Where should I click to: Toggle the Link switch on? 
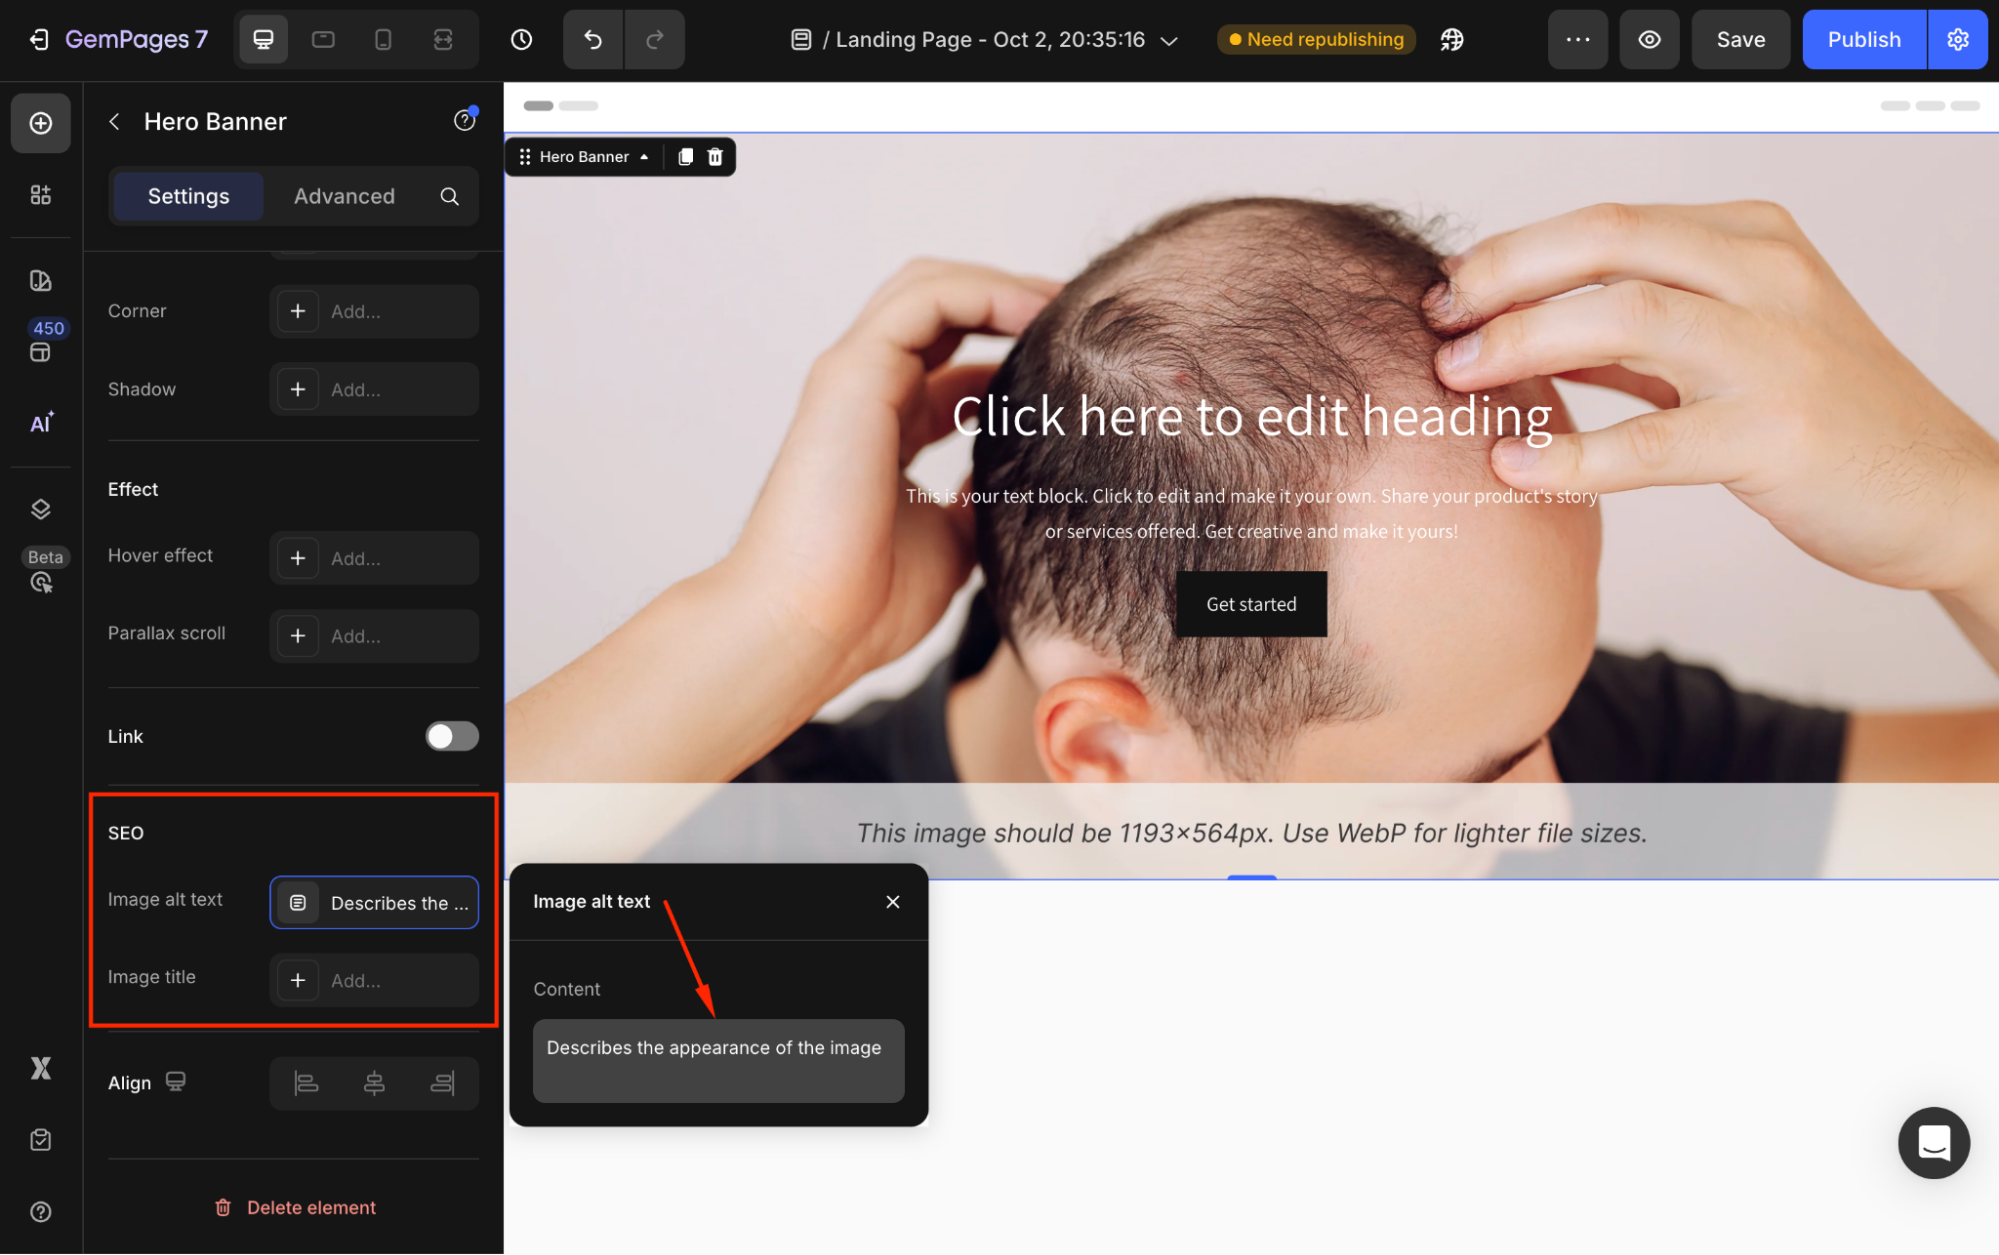[x=452, y=736]
